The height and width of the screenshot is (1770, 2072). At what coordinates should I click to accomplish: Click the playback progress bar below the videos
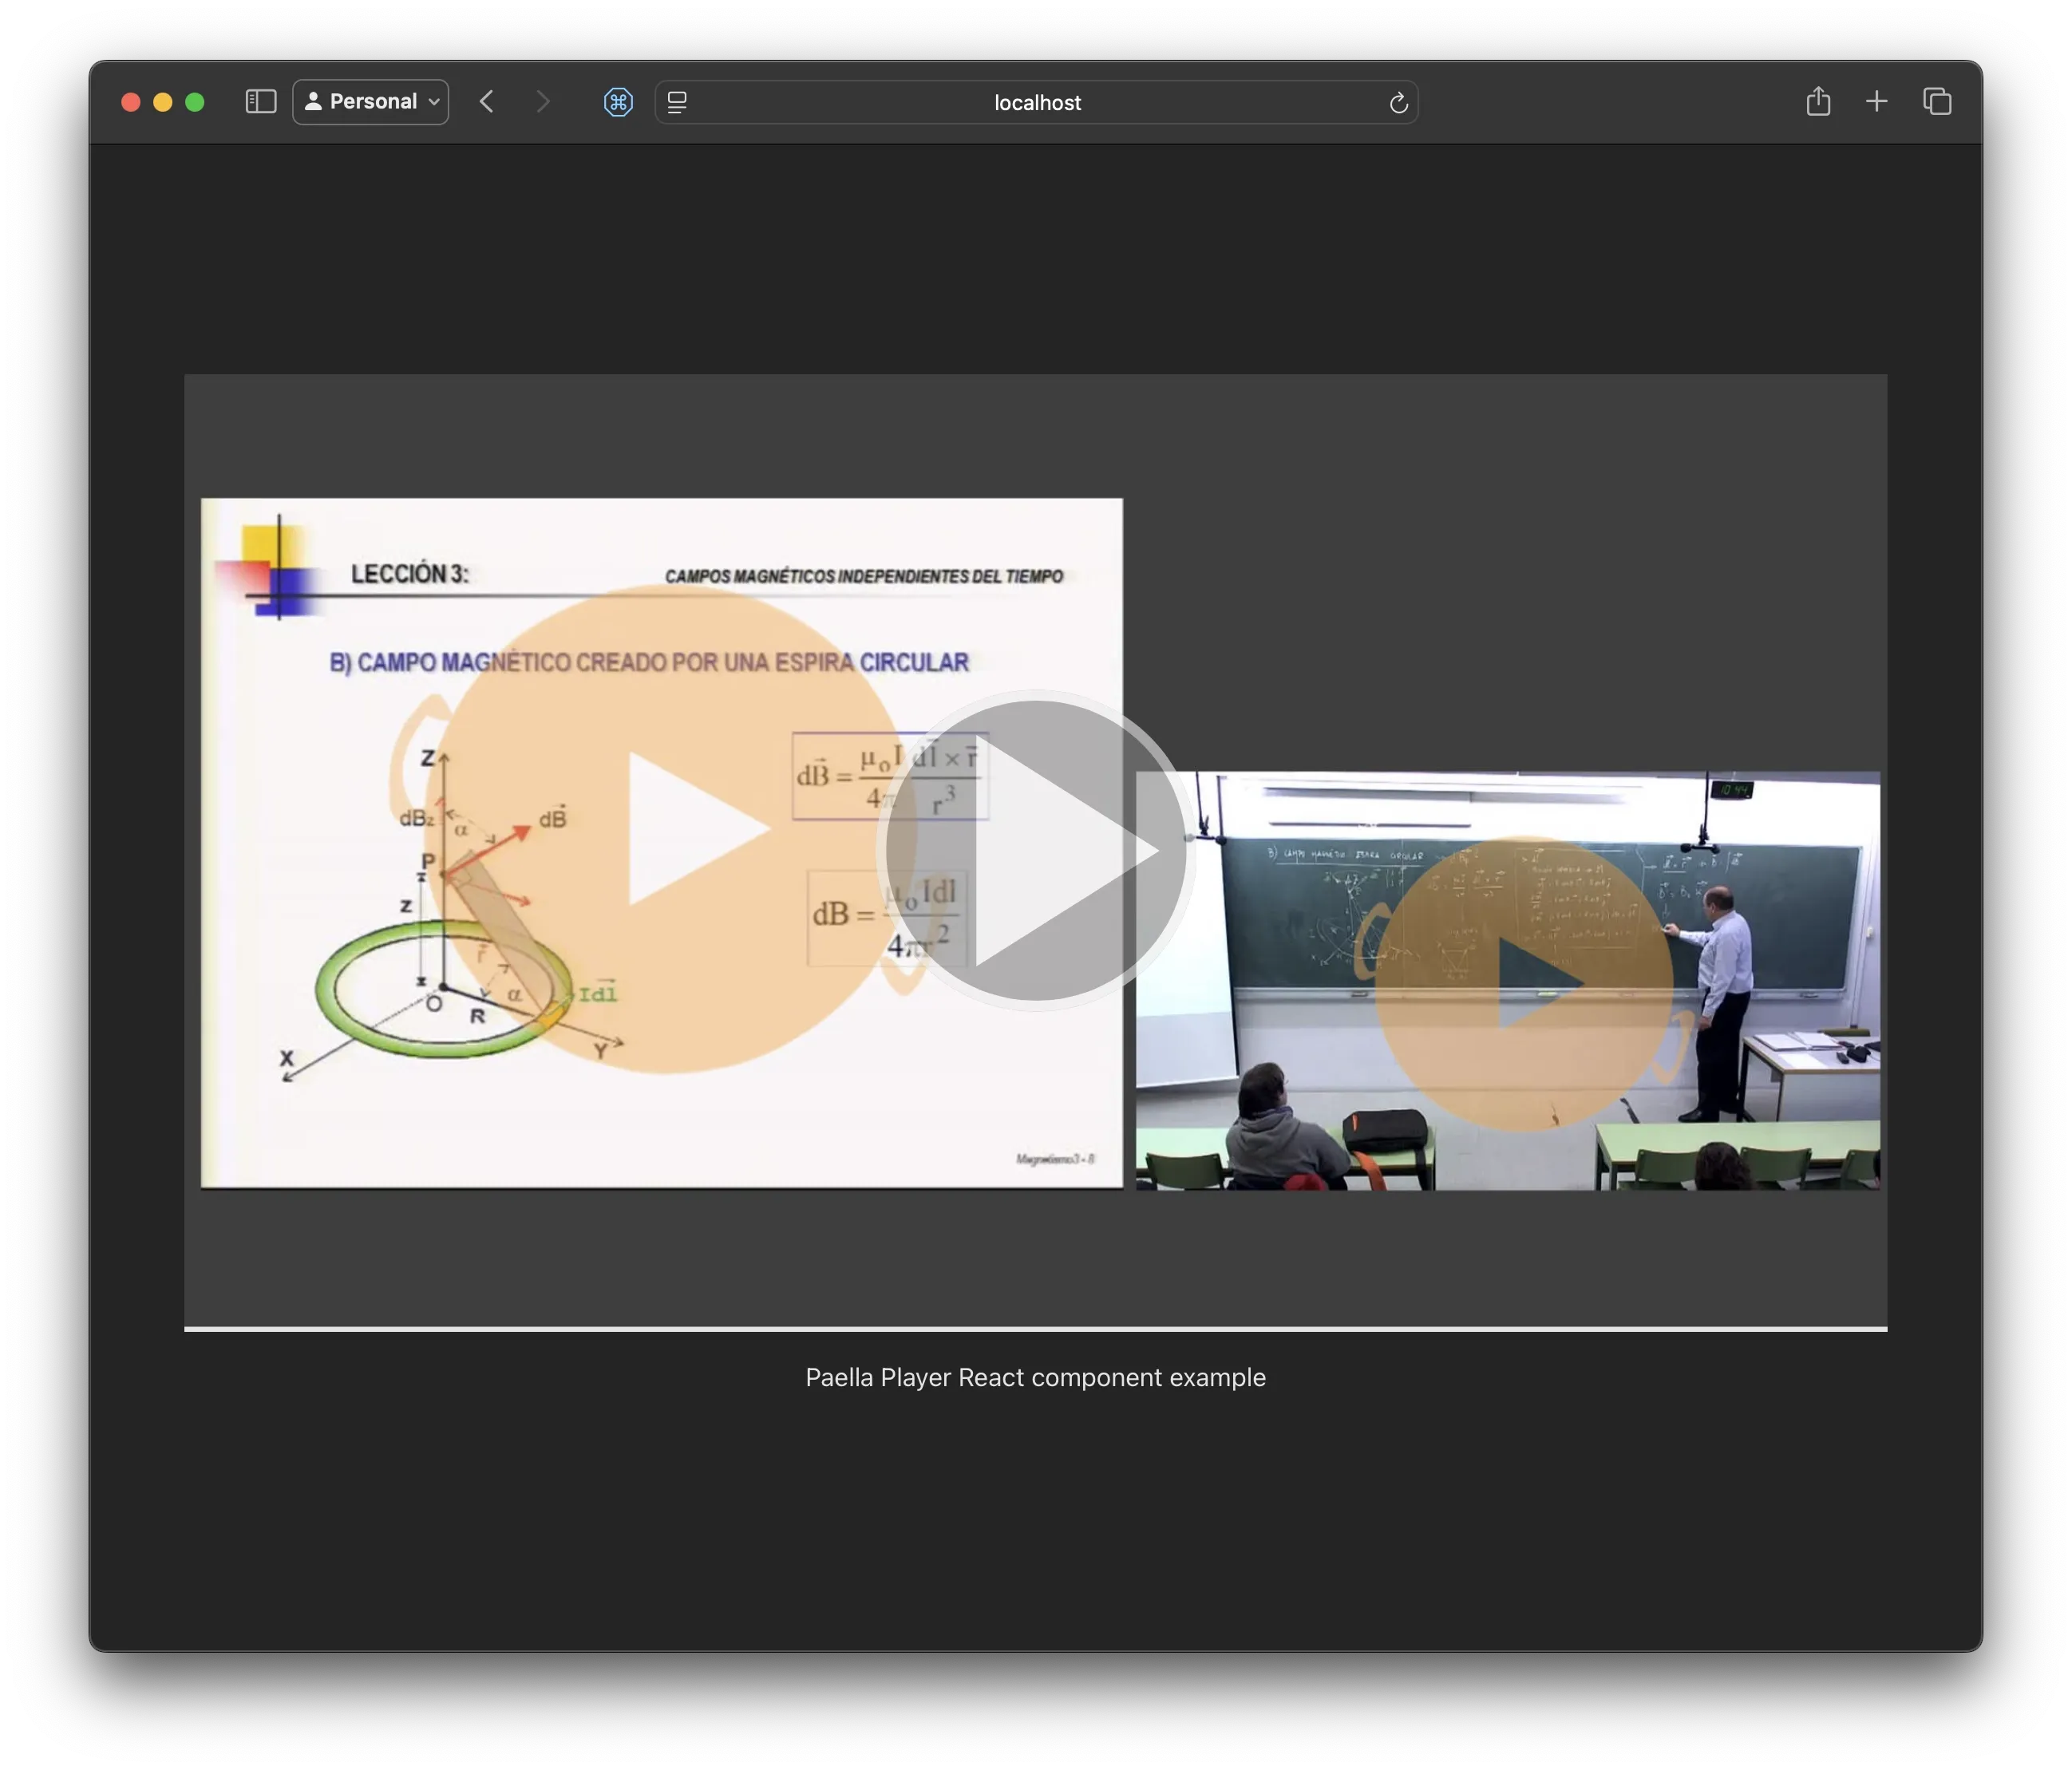coord(1036,1329)
